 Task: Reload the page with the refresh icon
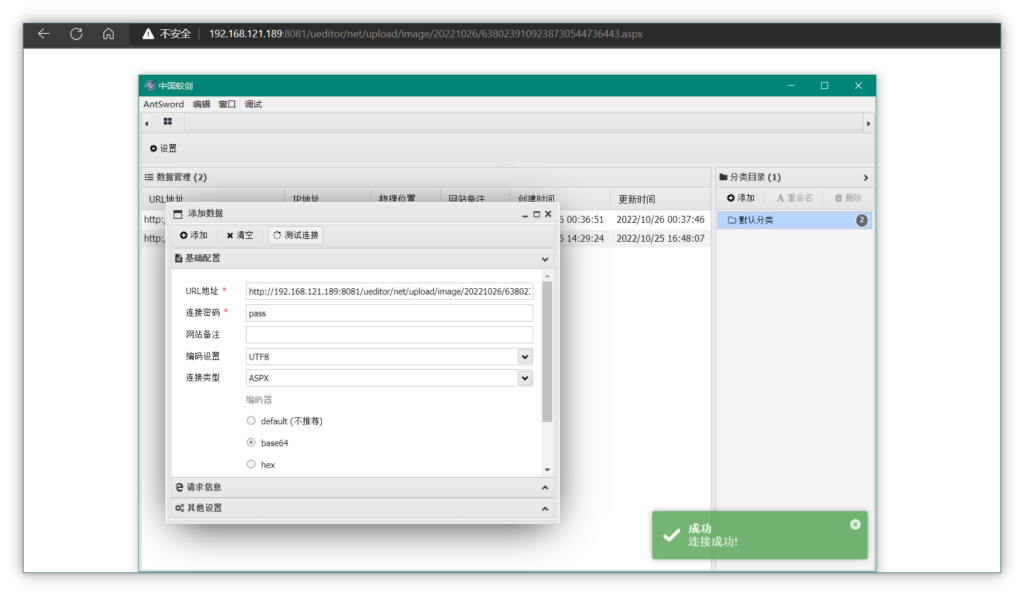(76, 34)
